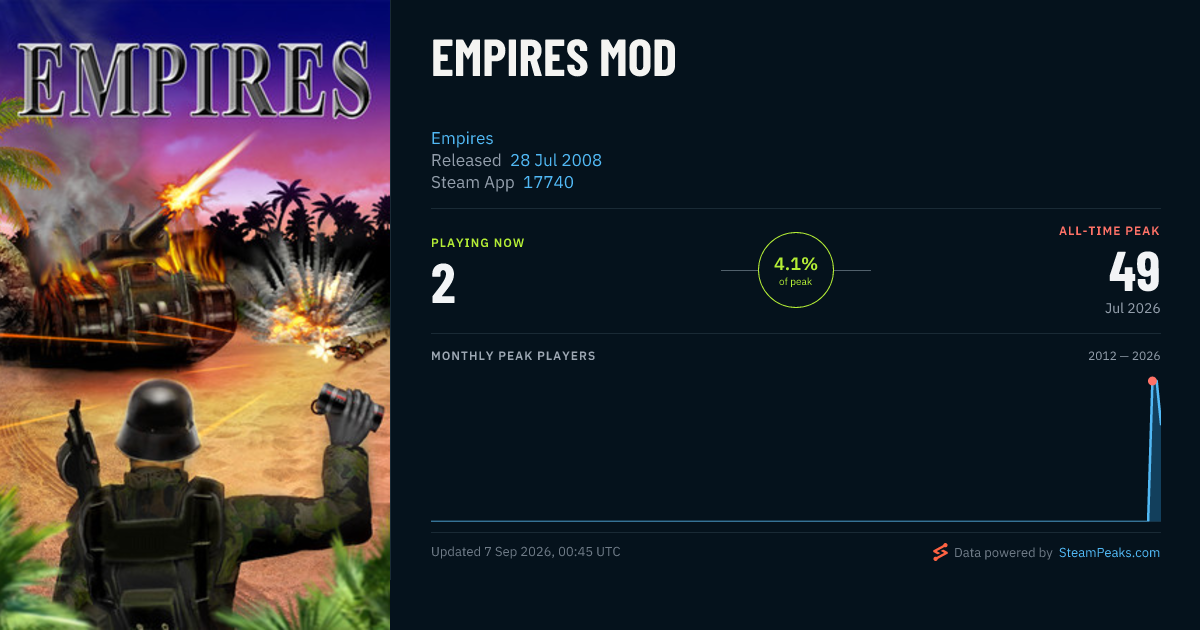Click the MONTHLY PEAK PLAYERS label
This screenshot has width=1200, height=630.
tap(513, 356)
